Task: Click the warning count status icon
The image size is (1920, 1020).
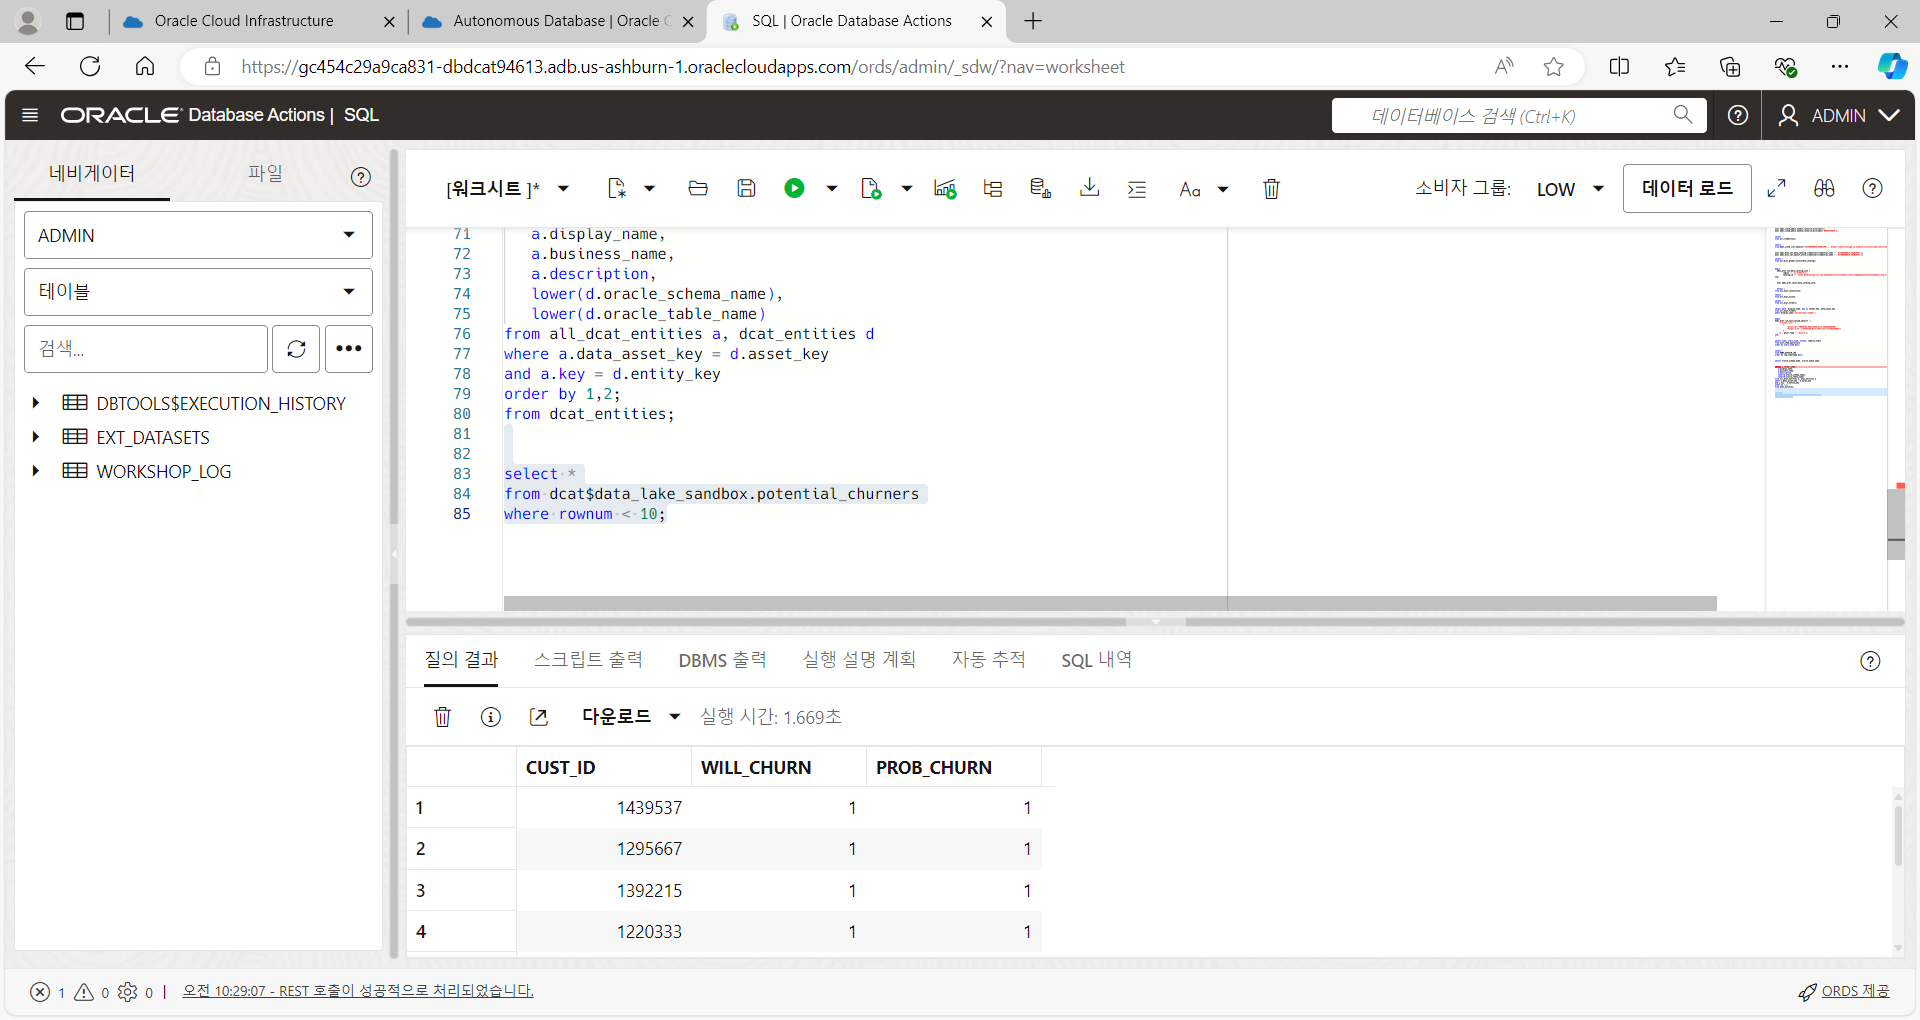Action: (x=84, y=992)
